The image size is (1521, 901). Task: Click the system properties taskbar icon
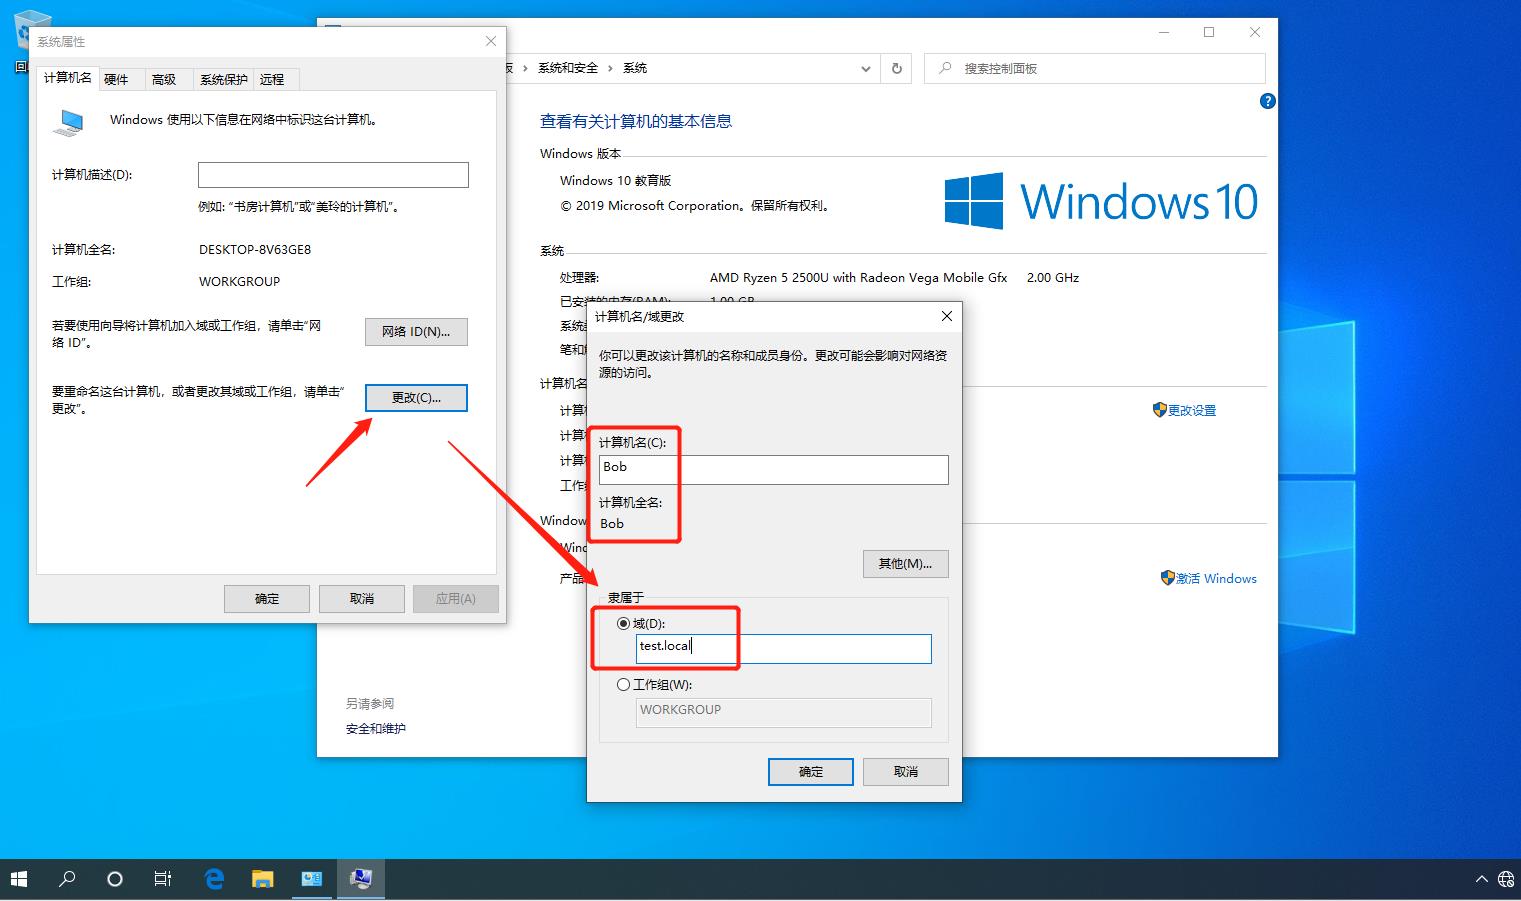click(361, 879)
